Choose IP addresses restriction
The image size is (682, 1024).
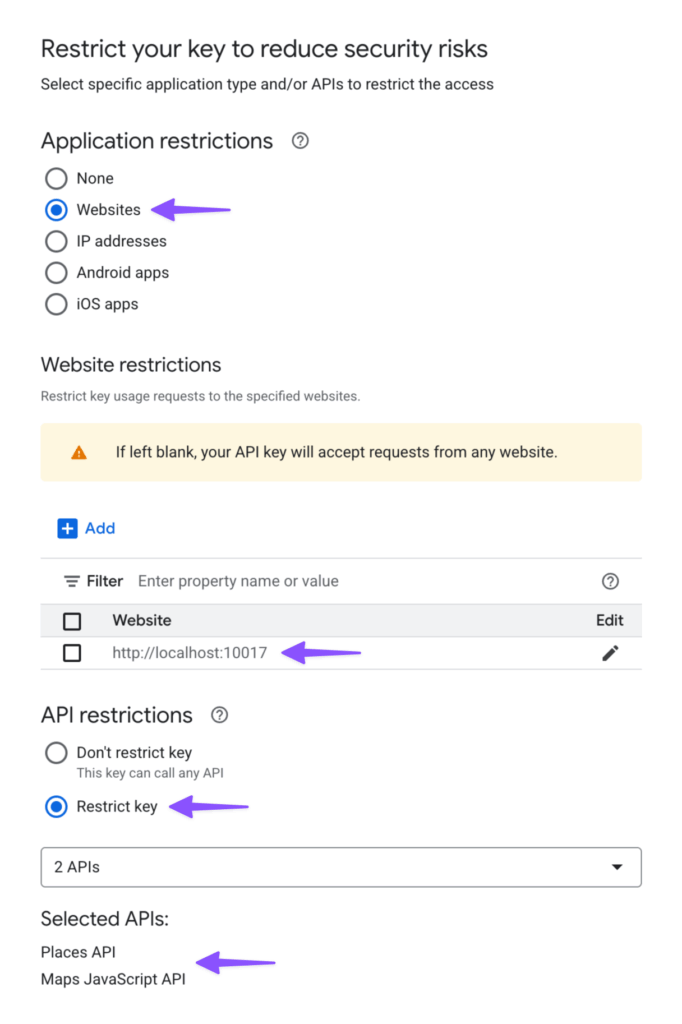[x=57, y=241]
